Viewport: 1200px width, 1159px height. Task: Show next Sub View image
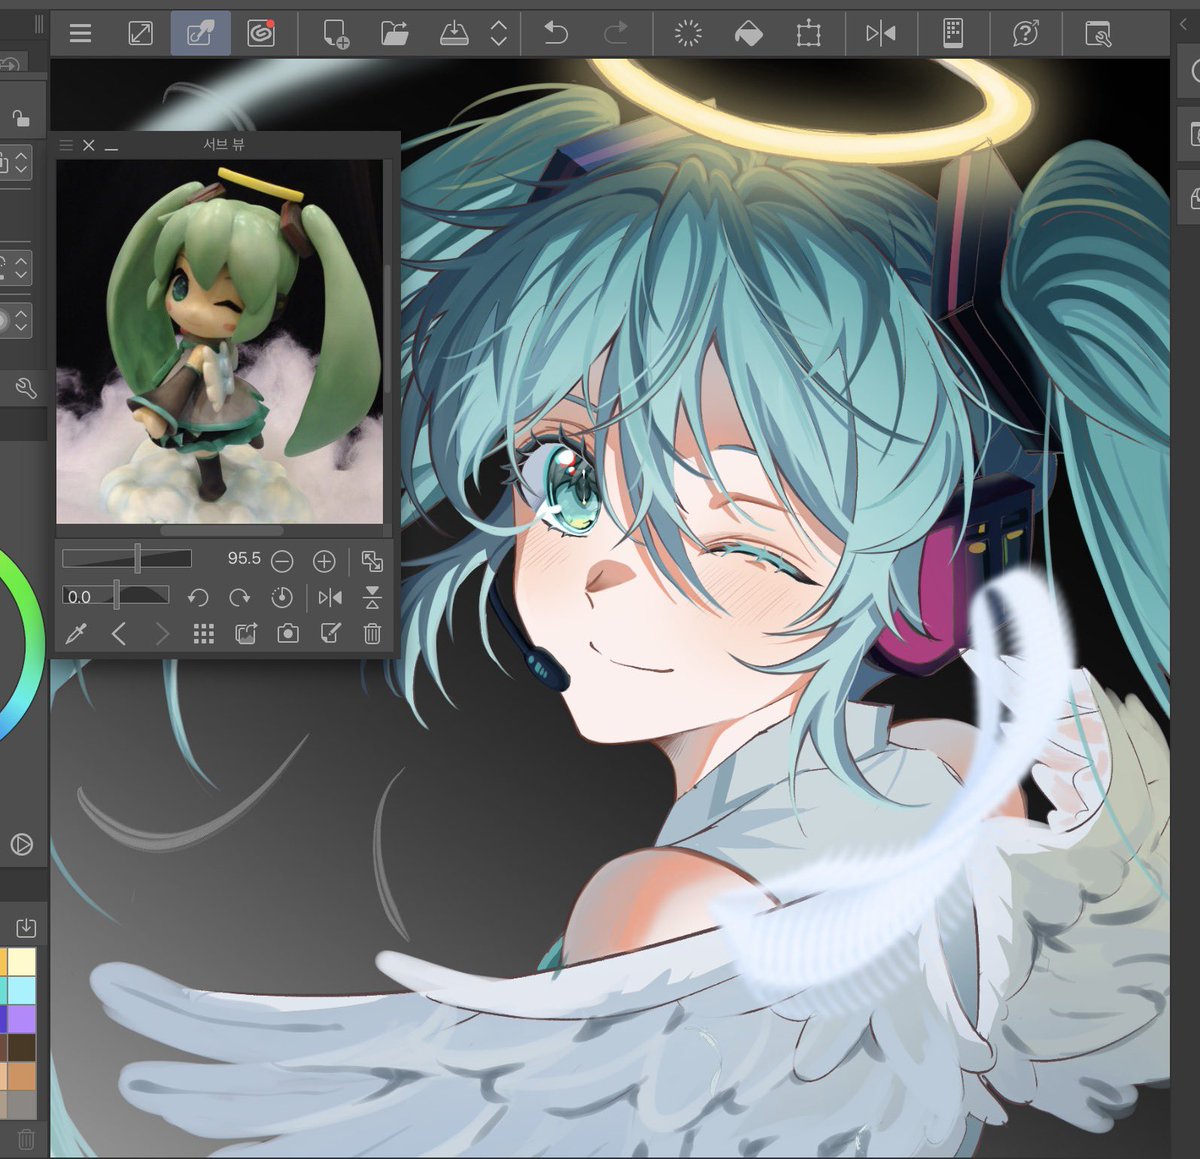pos(162,633)
